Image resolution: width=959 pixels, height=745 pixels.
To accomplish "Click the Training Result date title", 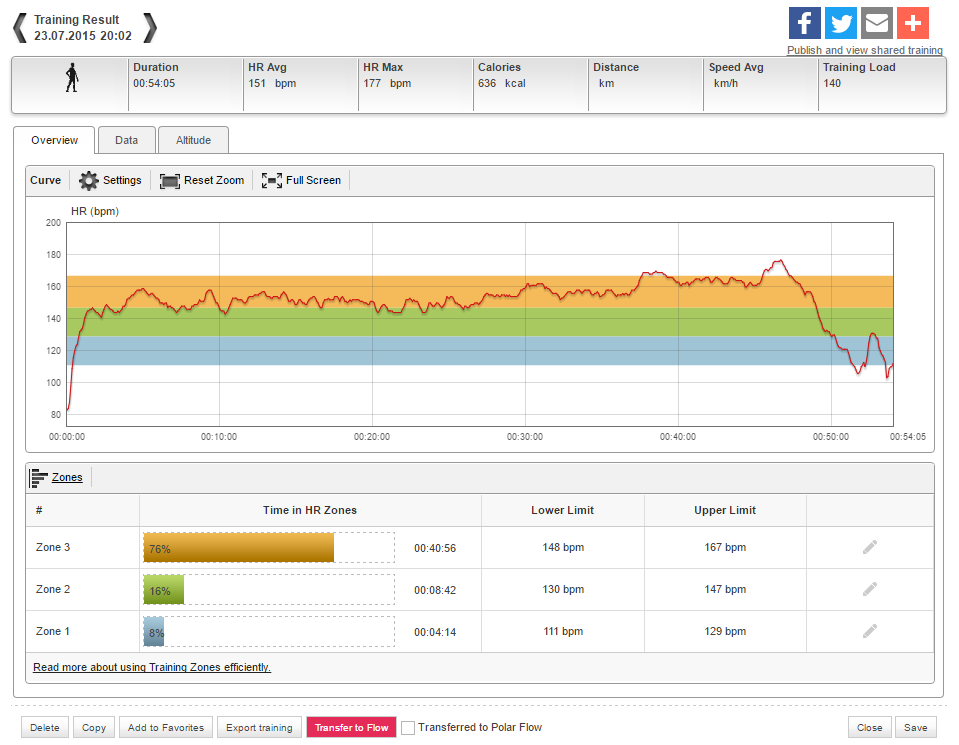I will 83,28.
